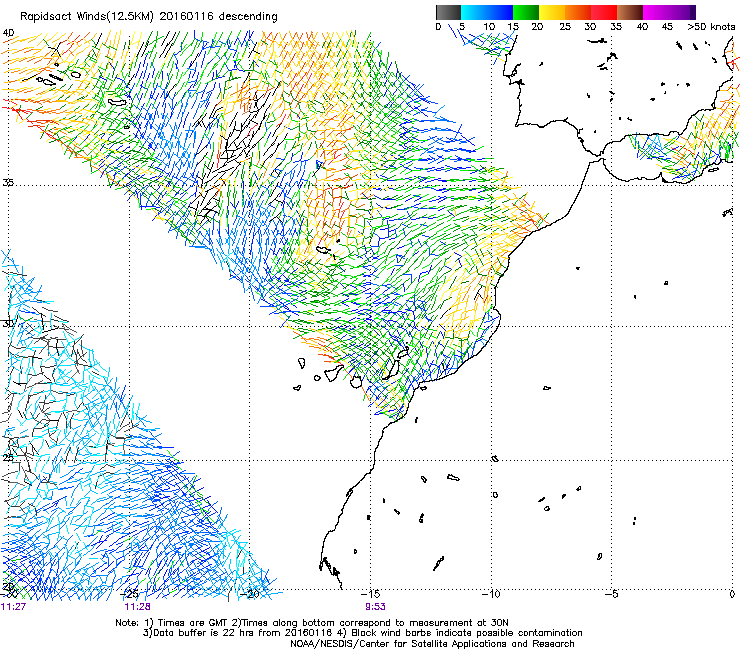Click the longitude label '-20'

point(250,594)
